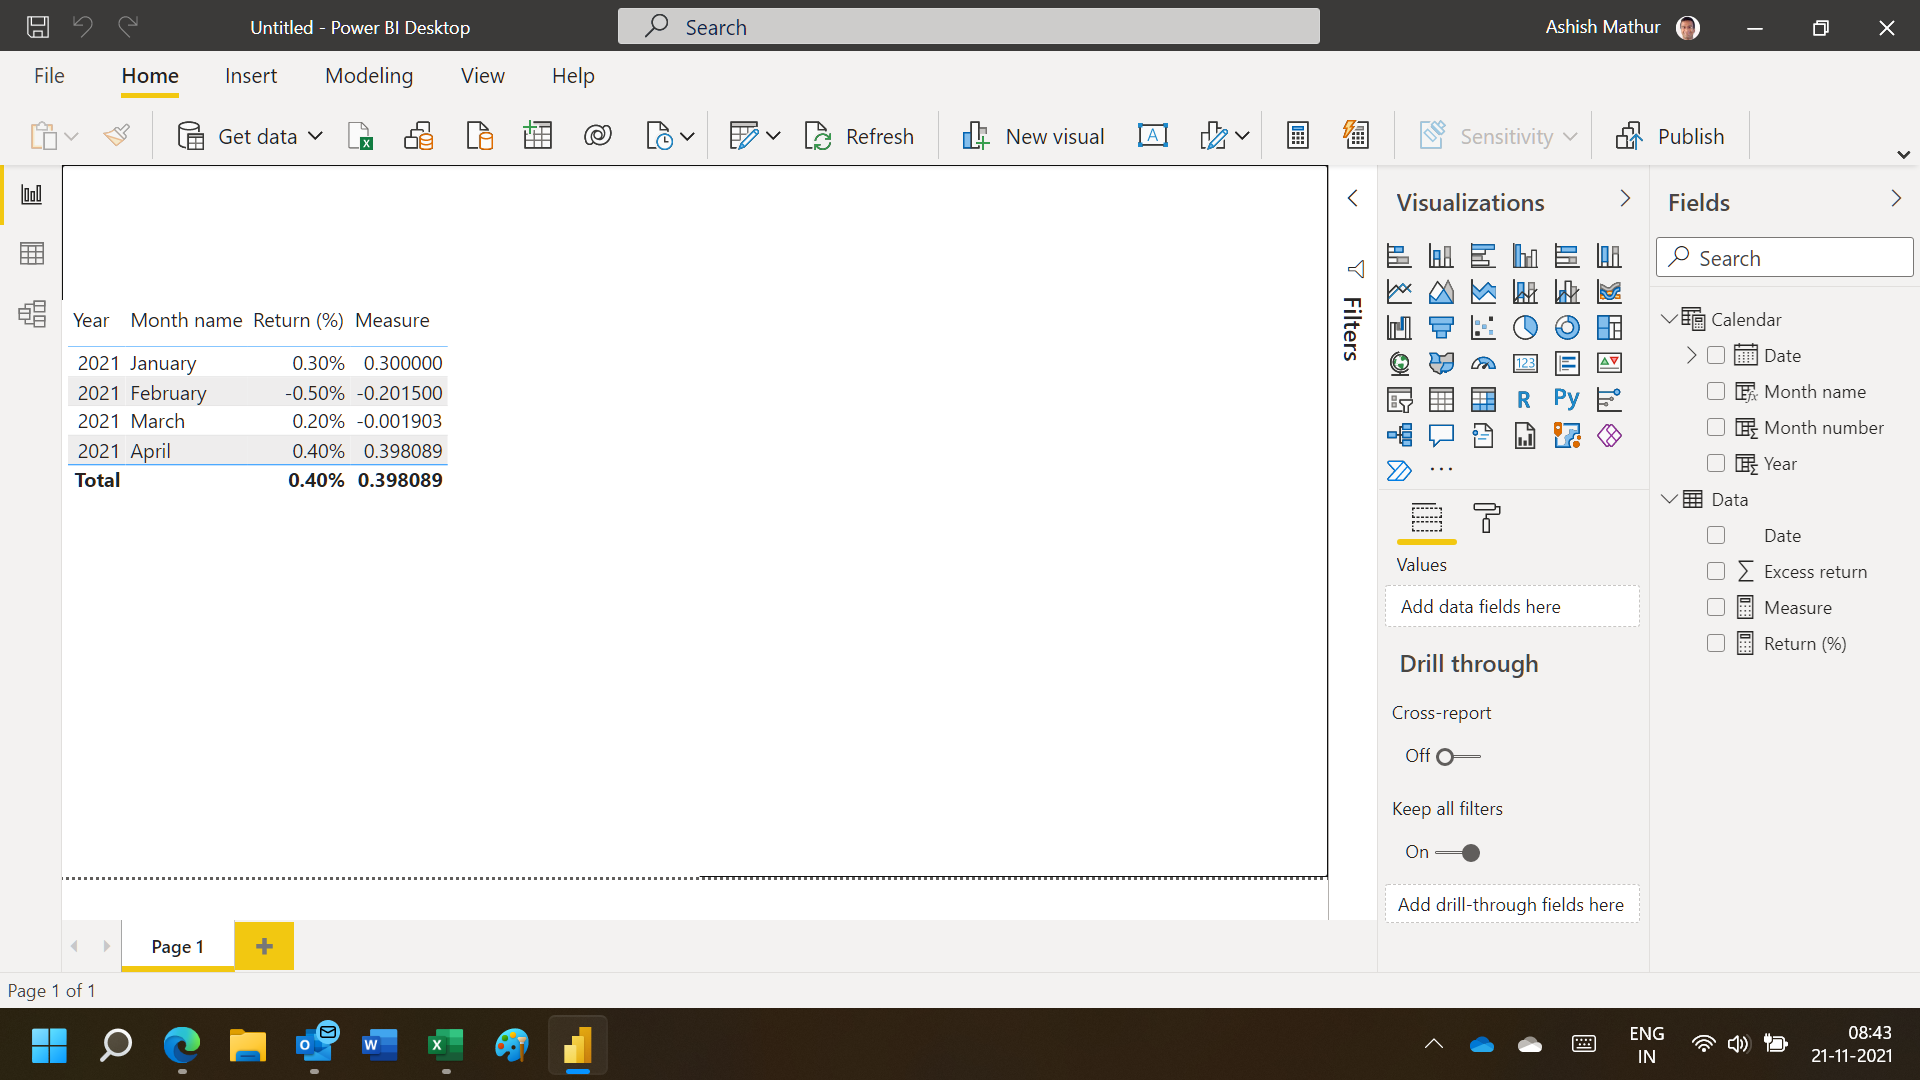This screenshot has width=1920, height=1080.
Task: Click the Refresh button
Action: point(860,136)
